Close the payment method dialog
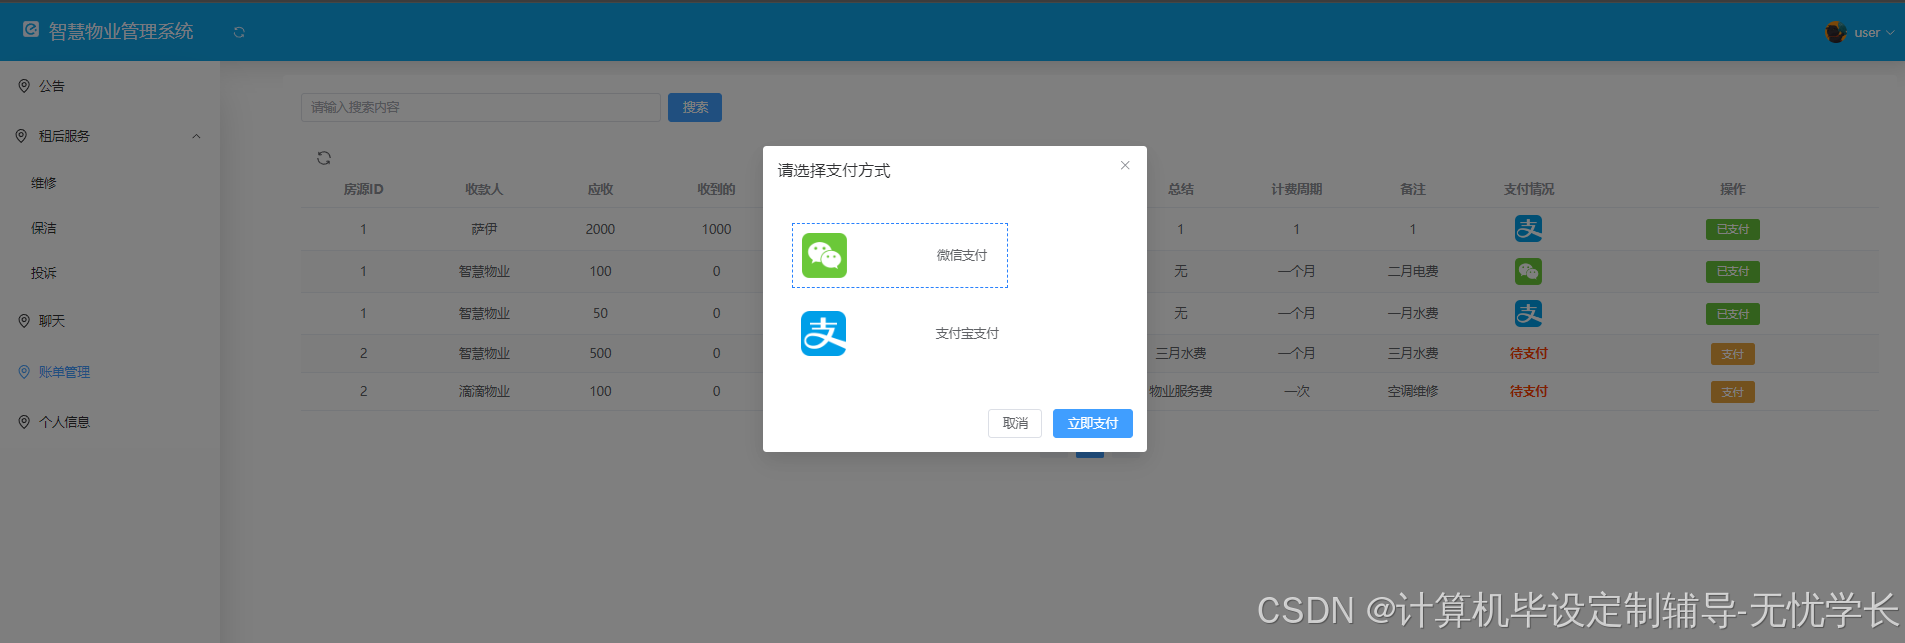The width and height of the screenshot is (1905, 643). pyautogui.click(x=1125, y=165)
